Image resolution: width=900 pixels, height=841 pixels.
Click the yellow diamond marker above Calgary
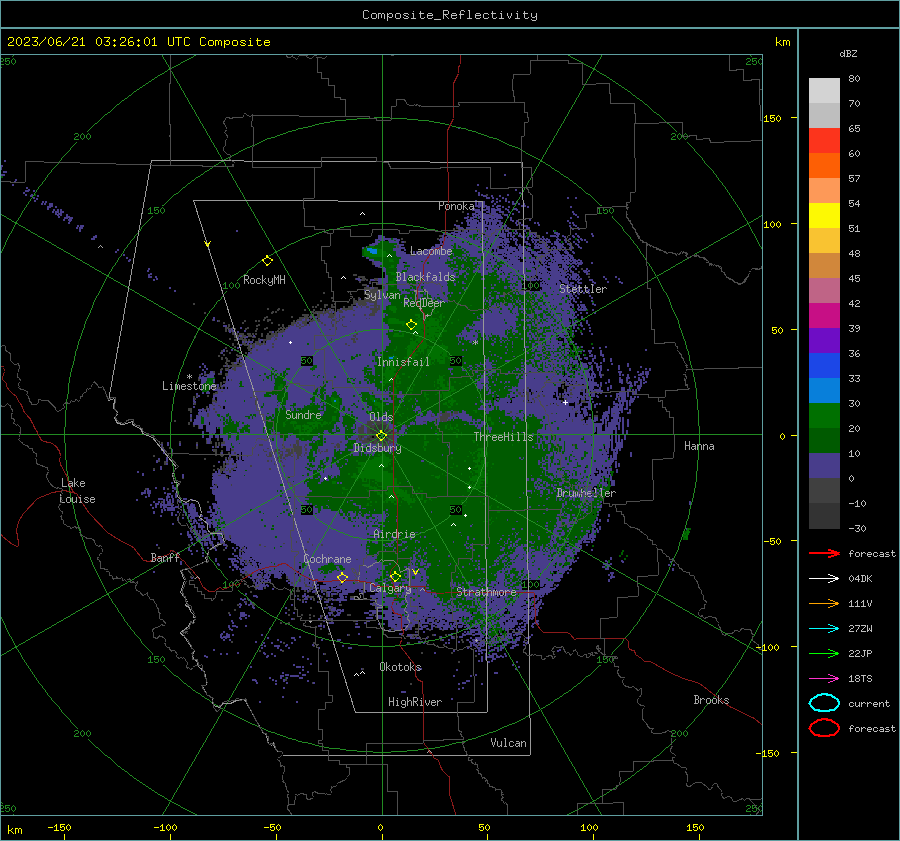click(395, 576)
